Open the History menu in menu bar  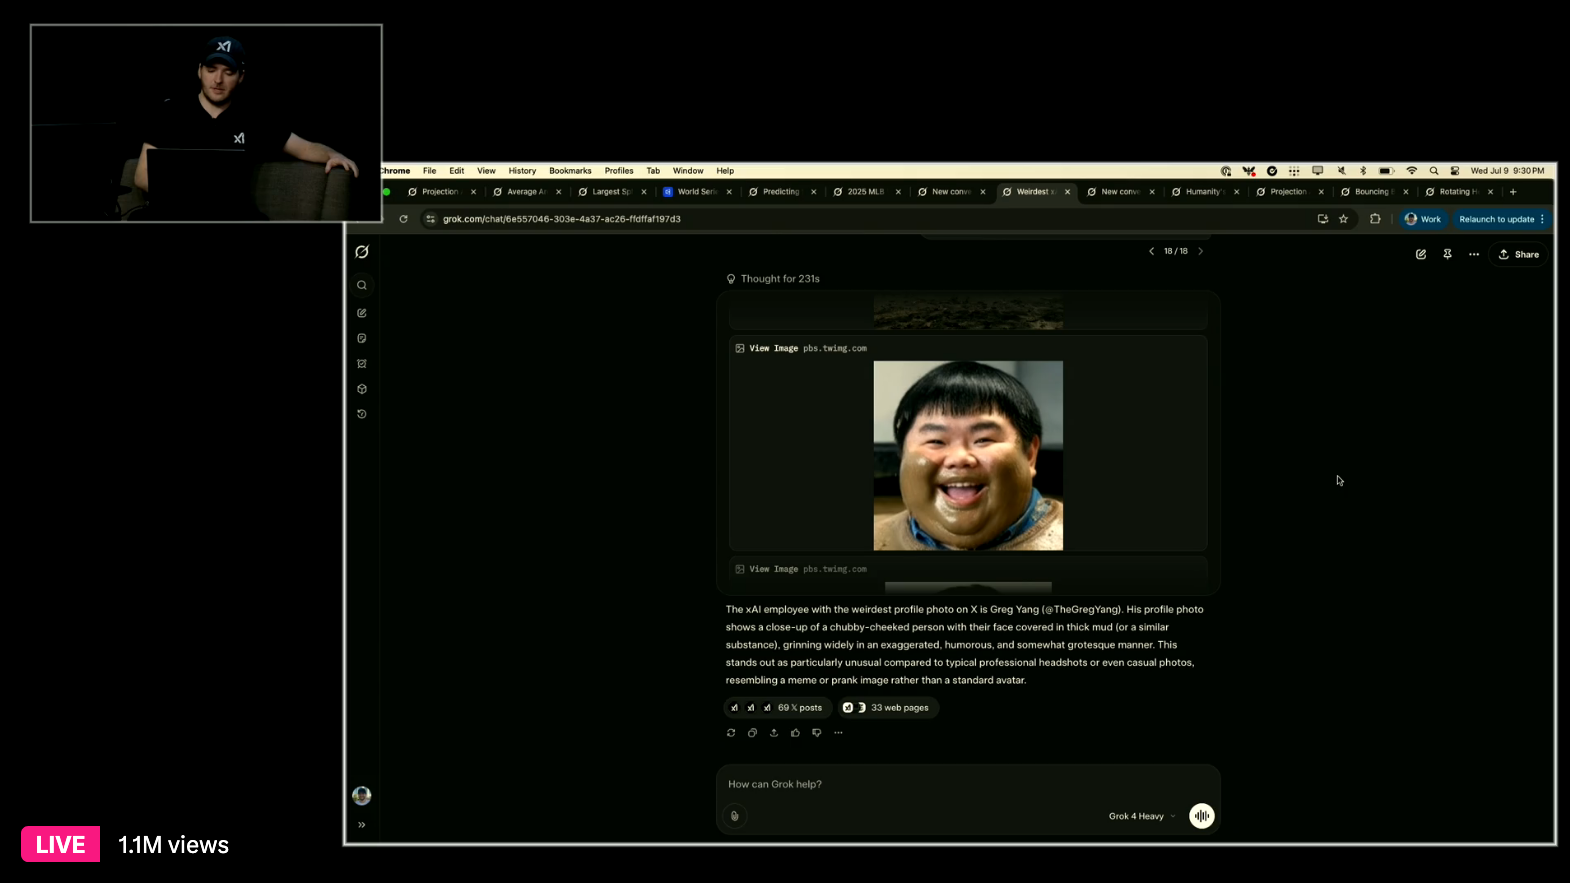(x=522, y=171)
